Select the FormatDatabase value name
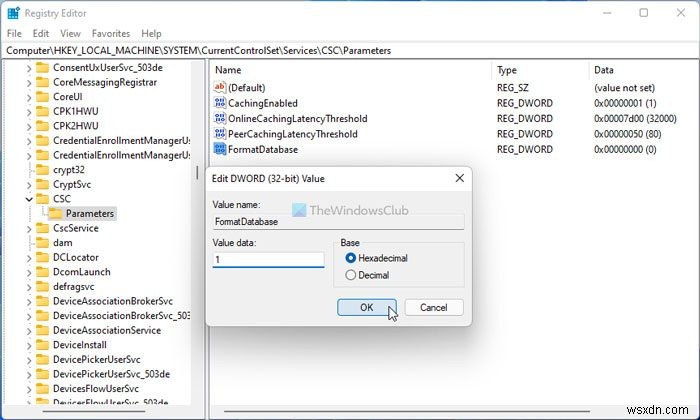 coord(262,149)
